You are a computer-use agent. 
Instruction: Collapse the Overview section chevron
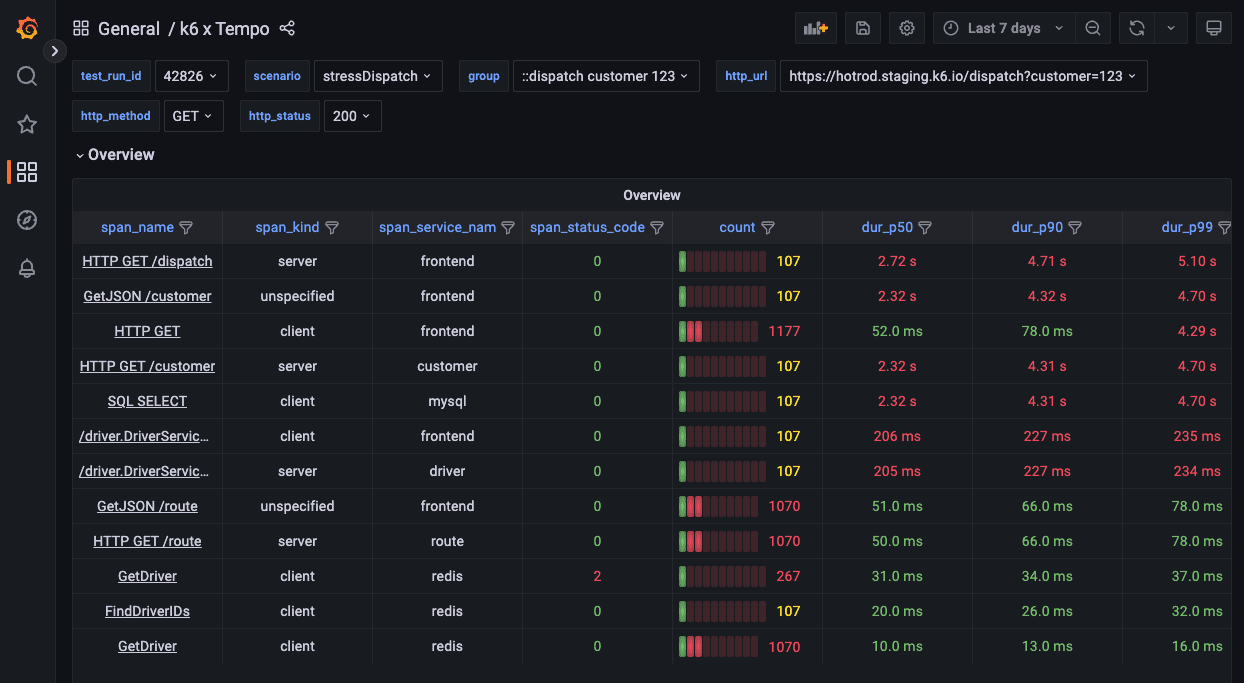point(80,155)
